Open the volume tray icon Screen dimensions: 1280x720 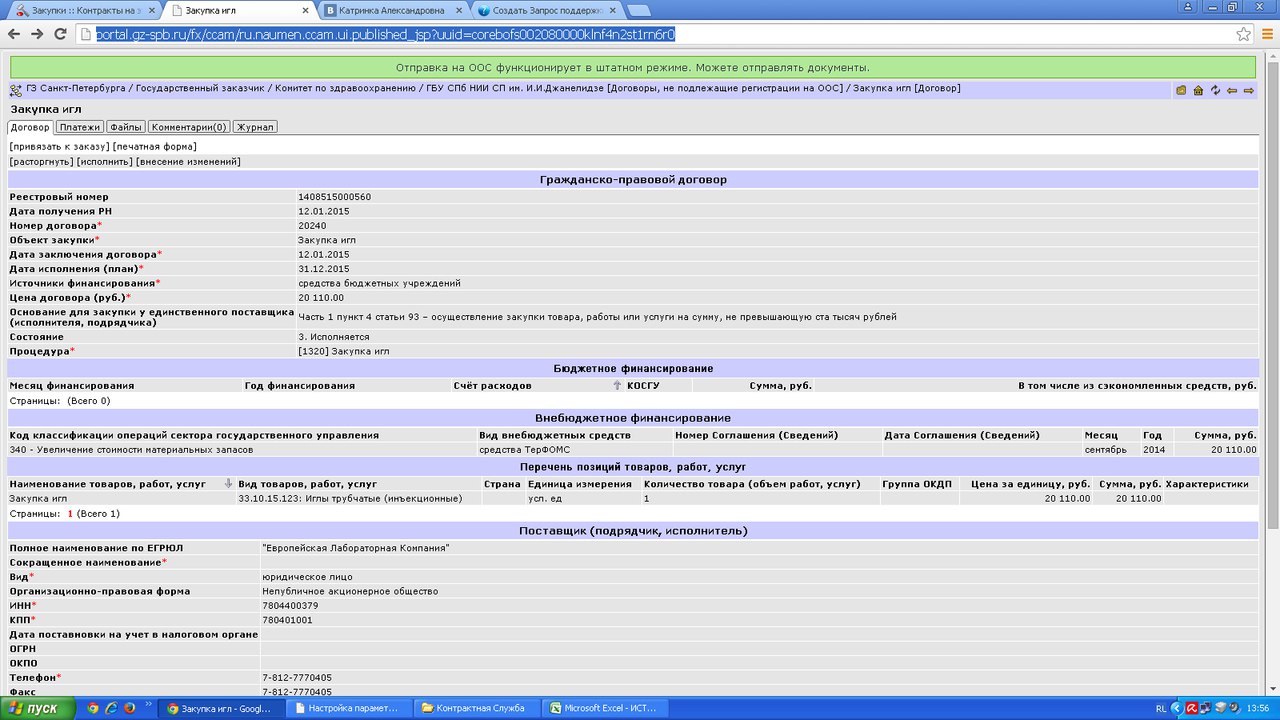point(1234,708)
